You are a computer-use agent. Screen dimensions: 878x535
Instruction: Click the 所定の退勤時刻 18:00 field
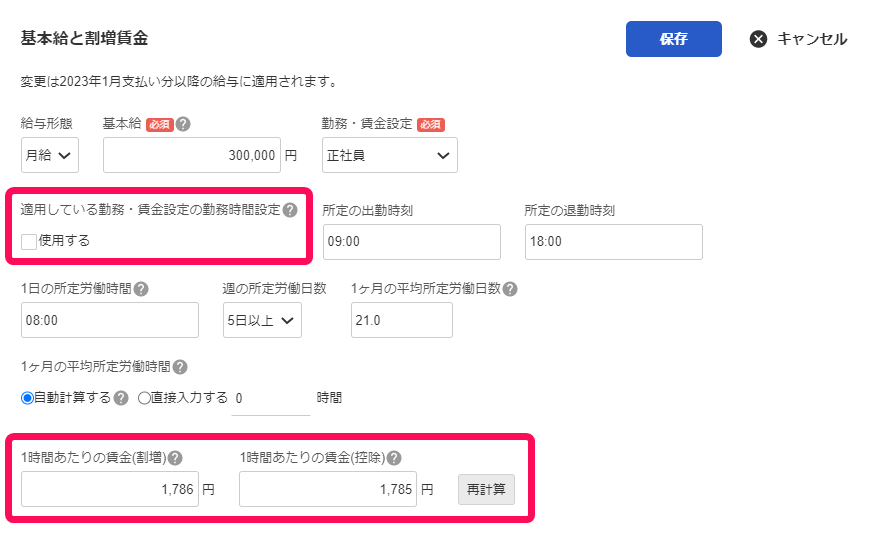(x=614, y=241)
